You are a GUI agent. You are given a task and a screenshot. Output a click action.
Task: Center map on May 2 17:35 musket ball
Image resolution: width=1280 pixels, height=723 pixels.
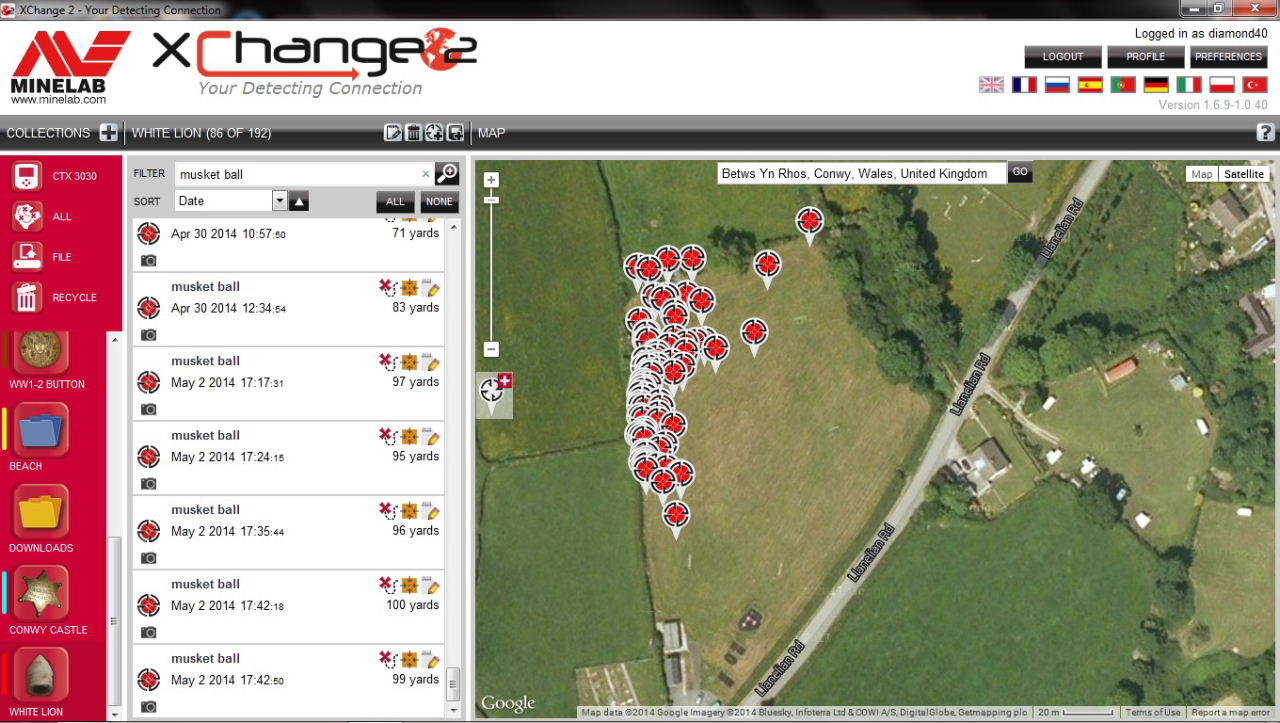[x=409, y=511]
